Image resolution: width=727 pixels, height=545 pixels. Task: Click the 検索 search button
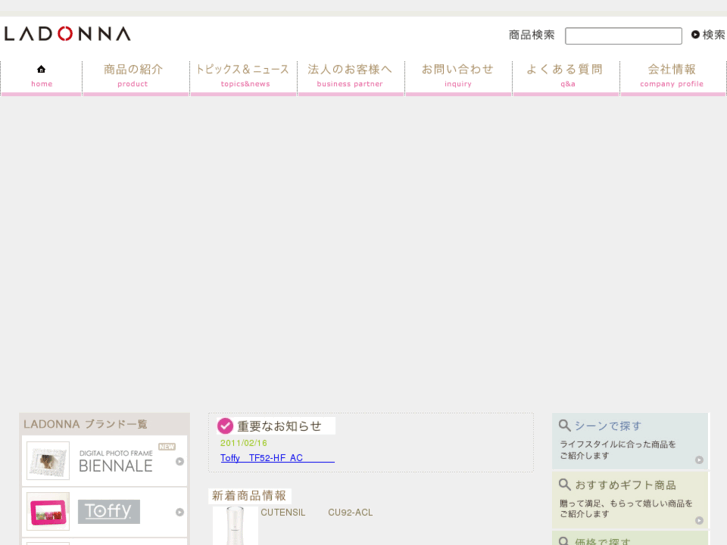(708, 35)
